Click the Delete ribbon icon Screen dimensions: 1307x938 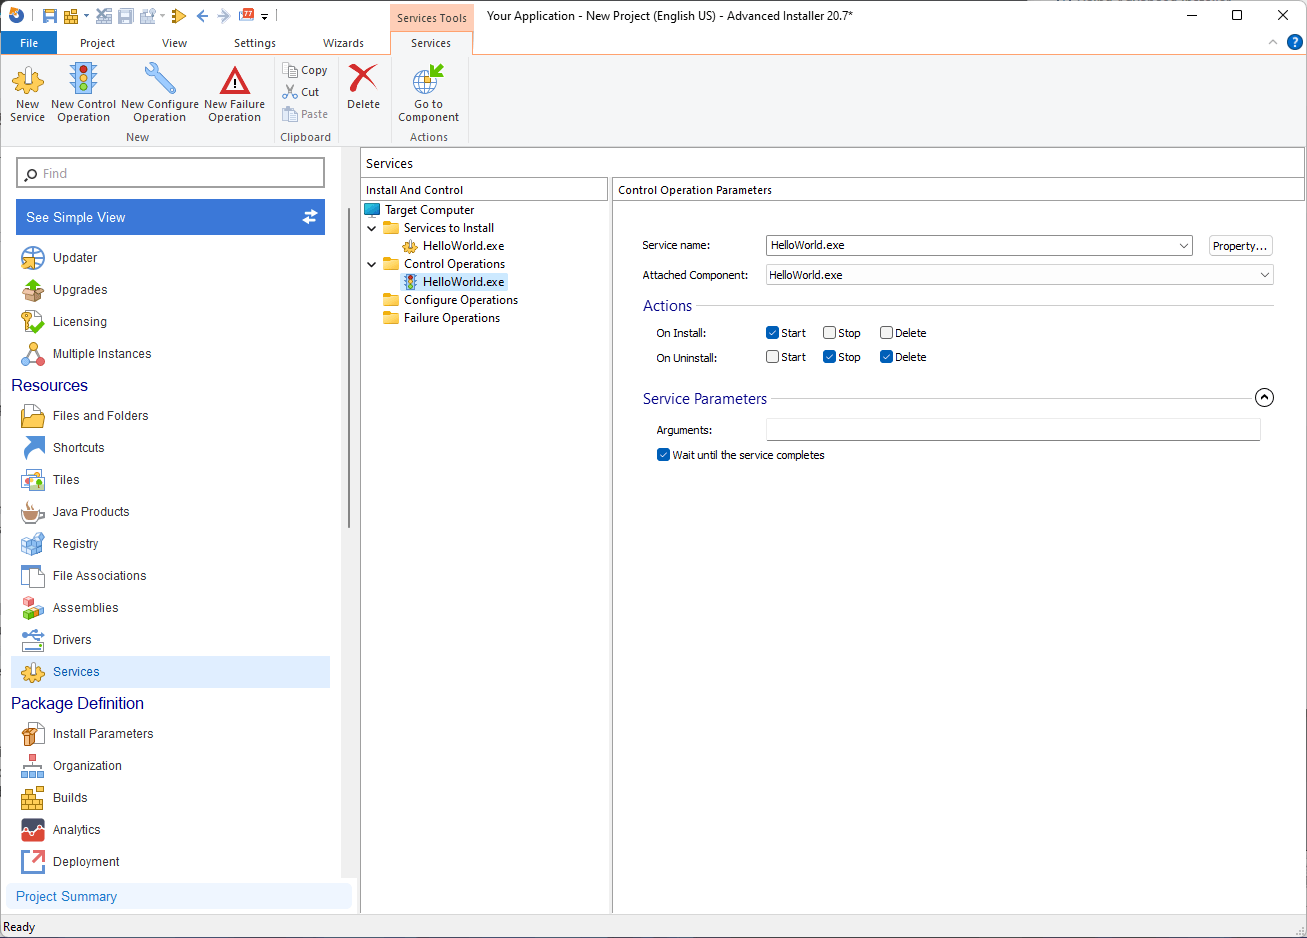(363, 86)
